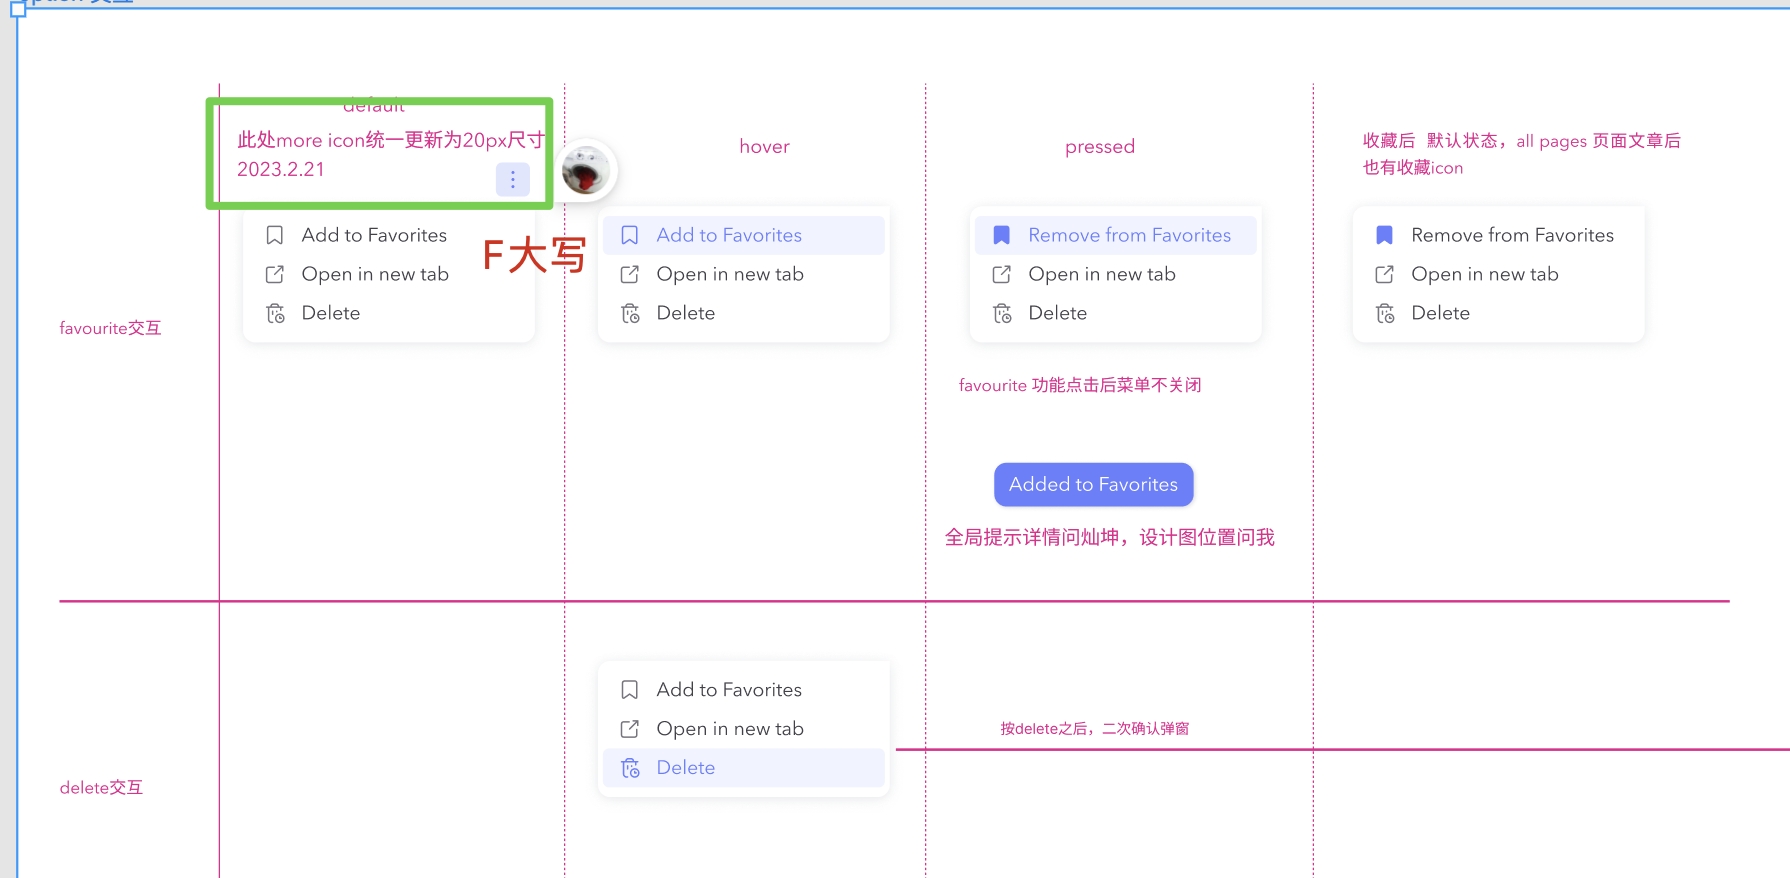1790x878 pixels.
Task: Click filled bookmark icon in pressed-state menu
Action: tap(1002, 235)
